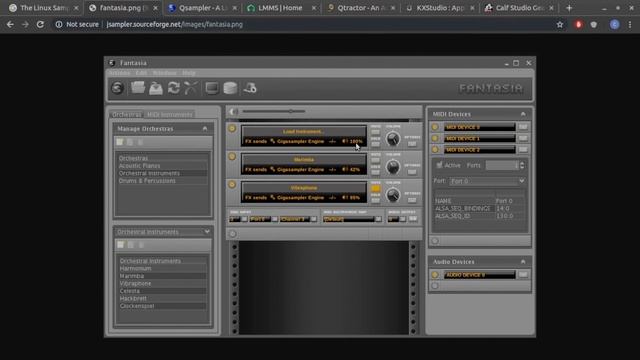Click the crossed tools reset sampler icon
Image resolution: width=640 pixels, height=360 pixels.
point(191,88)
